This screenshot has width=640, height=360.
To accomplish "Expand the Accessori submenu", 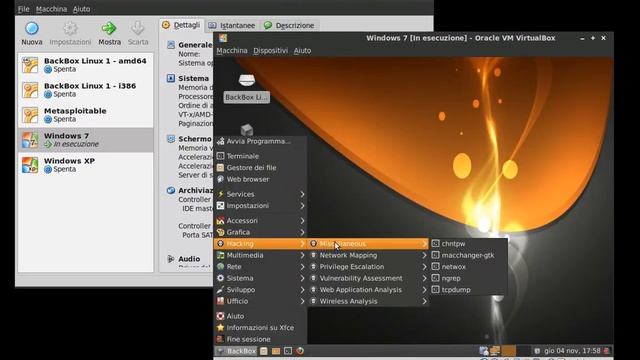I will [260, 221].
